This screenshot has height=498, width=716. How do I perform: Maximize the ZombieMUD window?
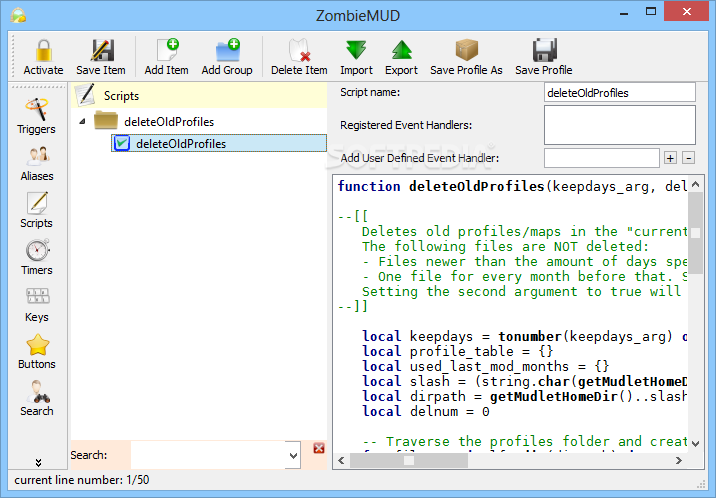(x=651, y=12)
